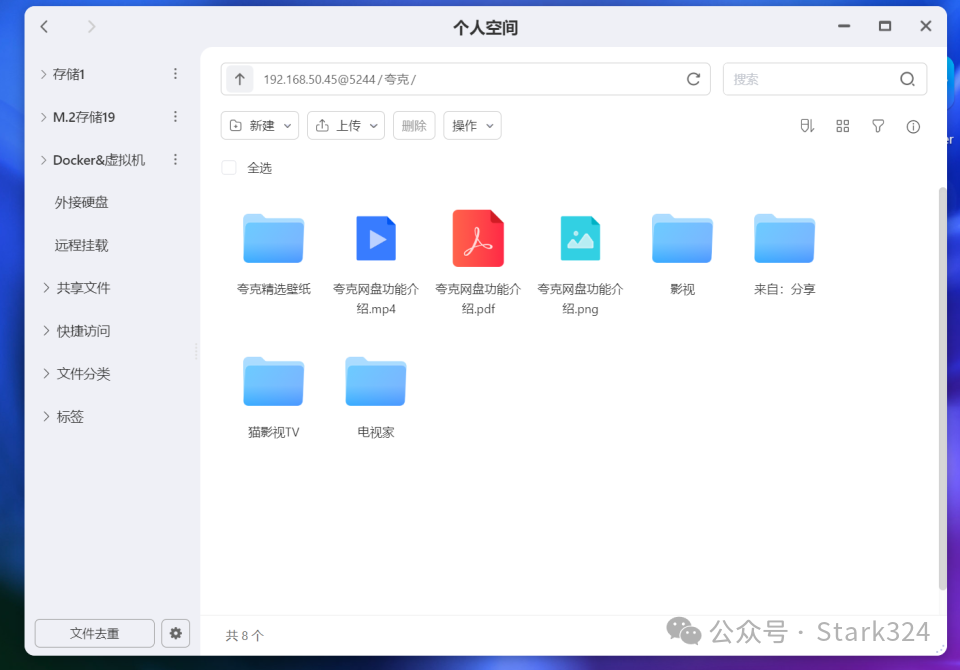Viewport: 960px width, 670px height.
Task: Click into the 搜索 search field
Action: (x=810, y=79)
